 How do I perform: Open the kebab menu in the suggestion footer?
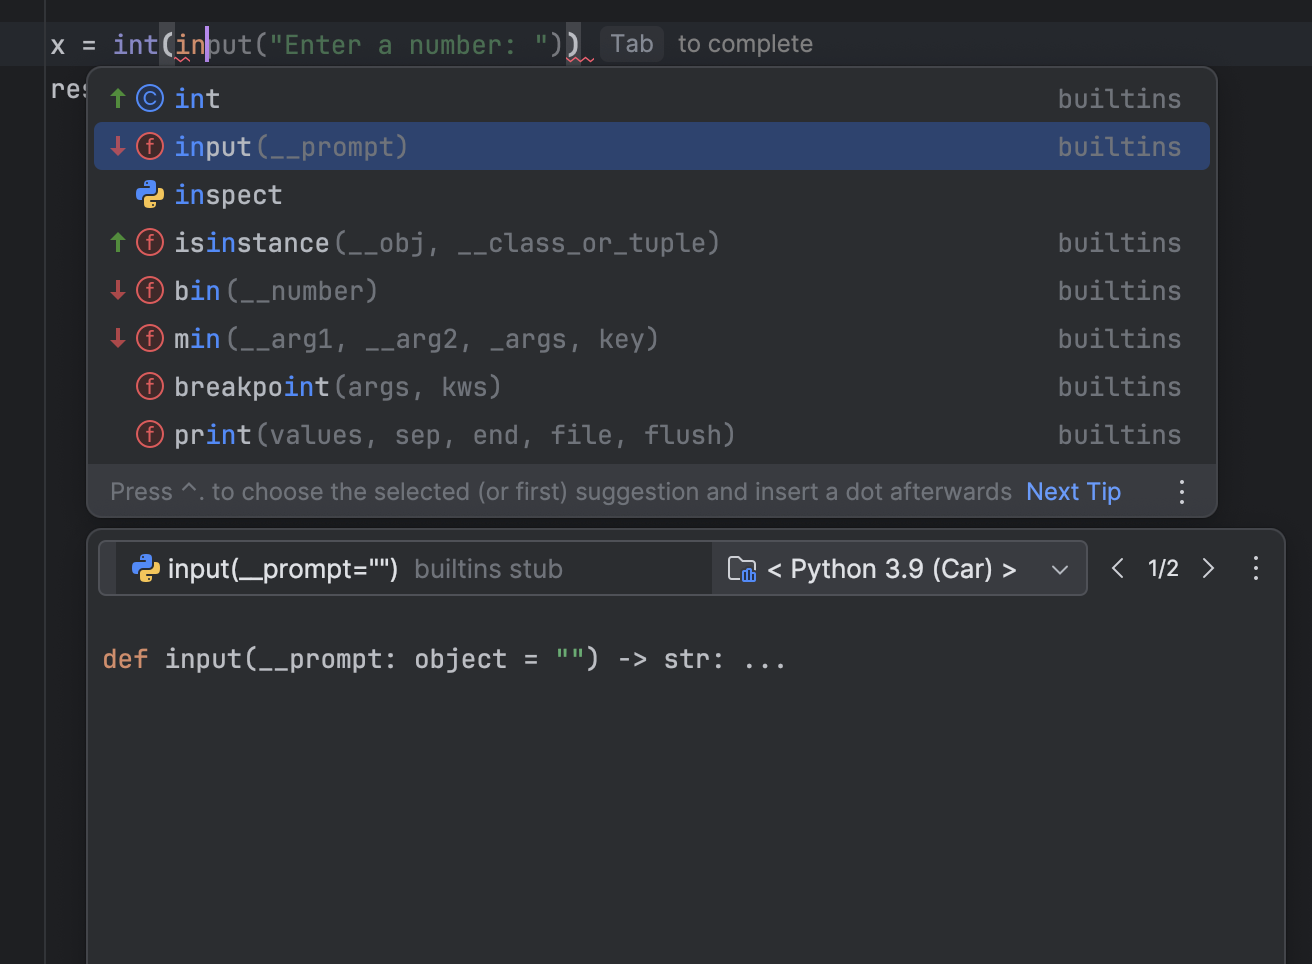[x=1181, y=491]
